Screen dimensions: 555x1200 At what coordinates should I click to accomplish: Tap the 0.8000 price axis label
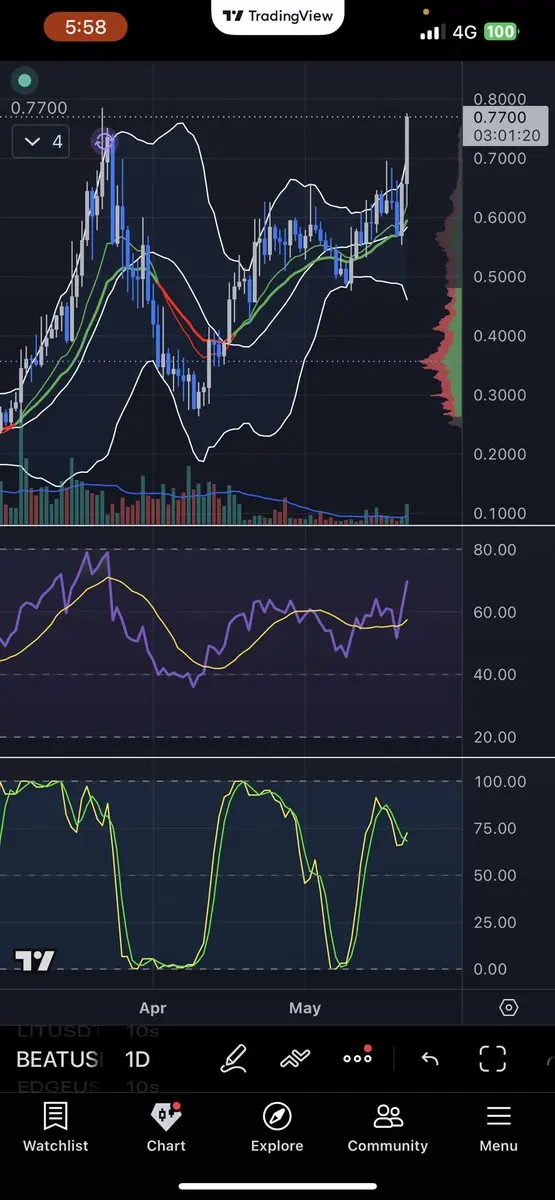(x=499, y=99)
